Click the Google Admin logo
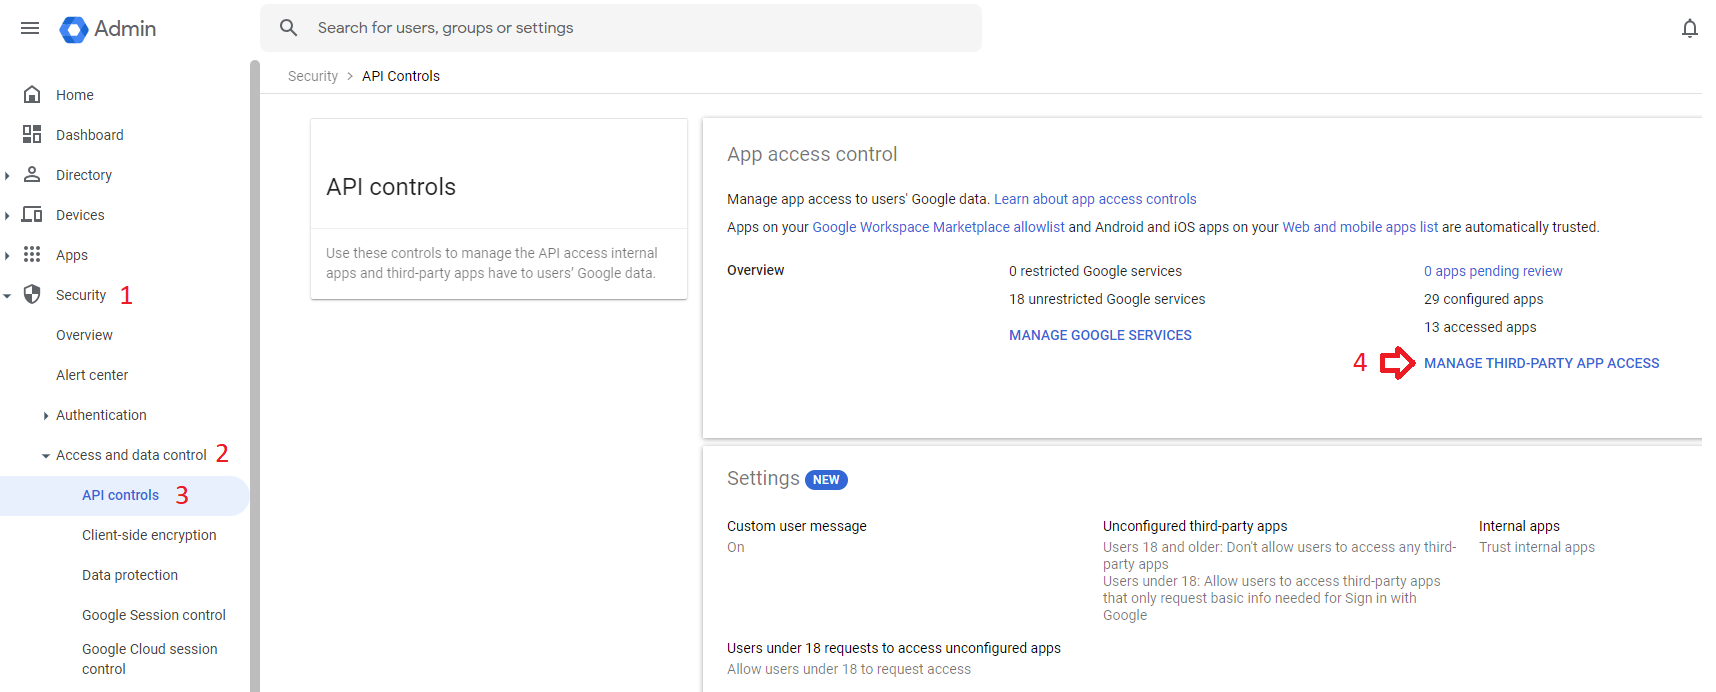This screenshot has height=692, width=1716. click(108, 29)
